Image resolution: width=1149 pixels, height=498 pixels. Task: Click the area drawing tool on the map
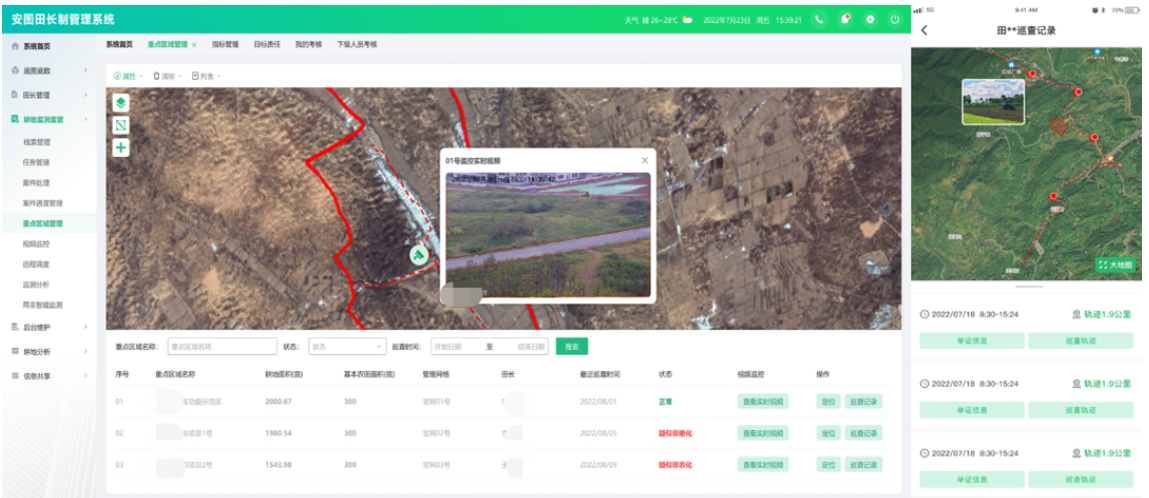coord(121,125)
